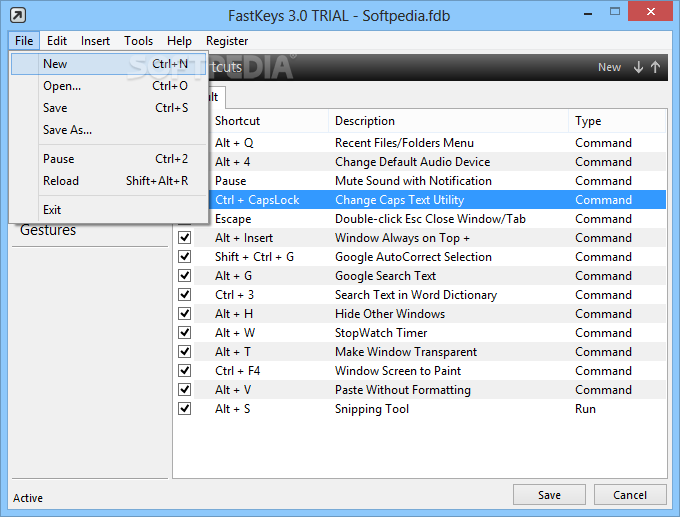Open the Tools menu
Screen dimensions: 680x517
[x=138, y=41]
